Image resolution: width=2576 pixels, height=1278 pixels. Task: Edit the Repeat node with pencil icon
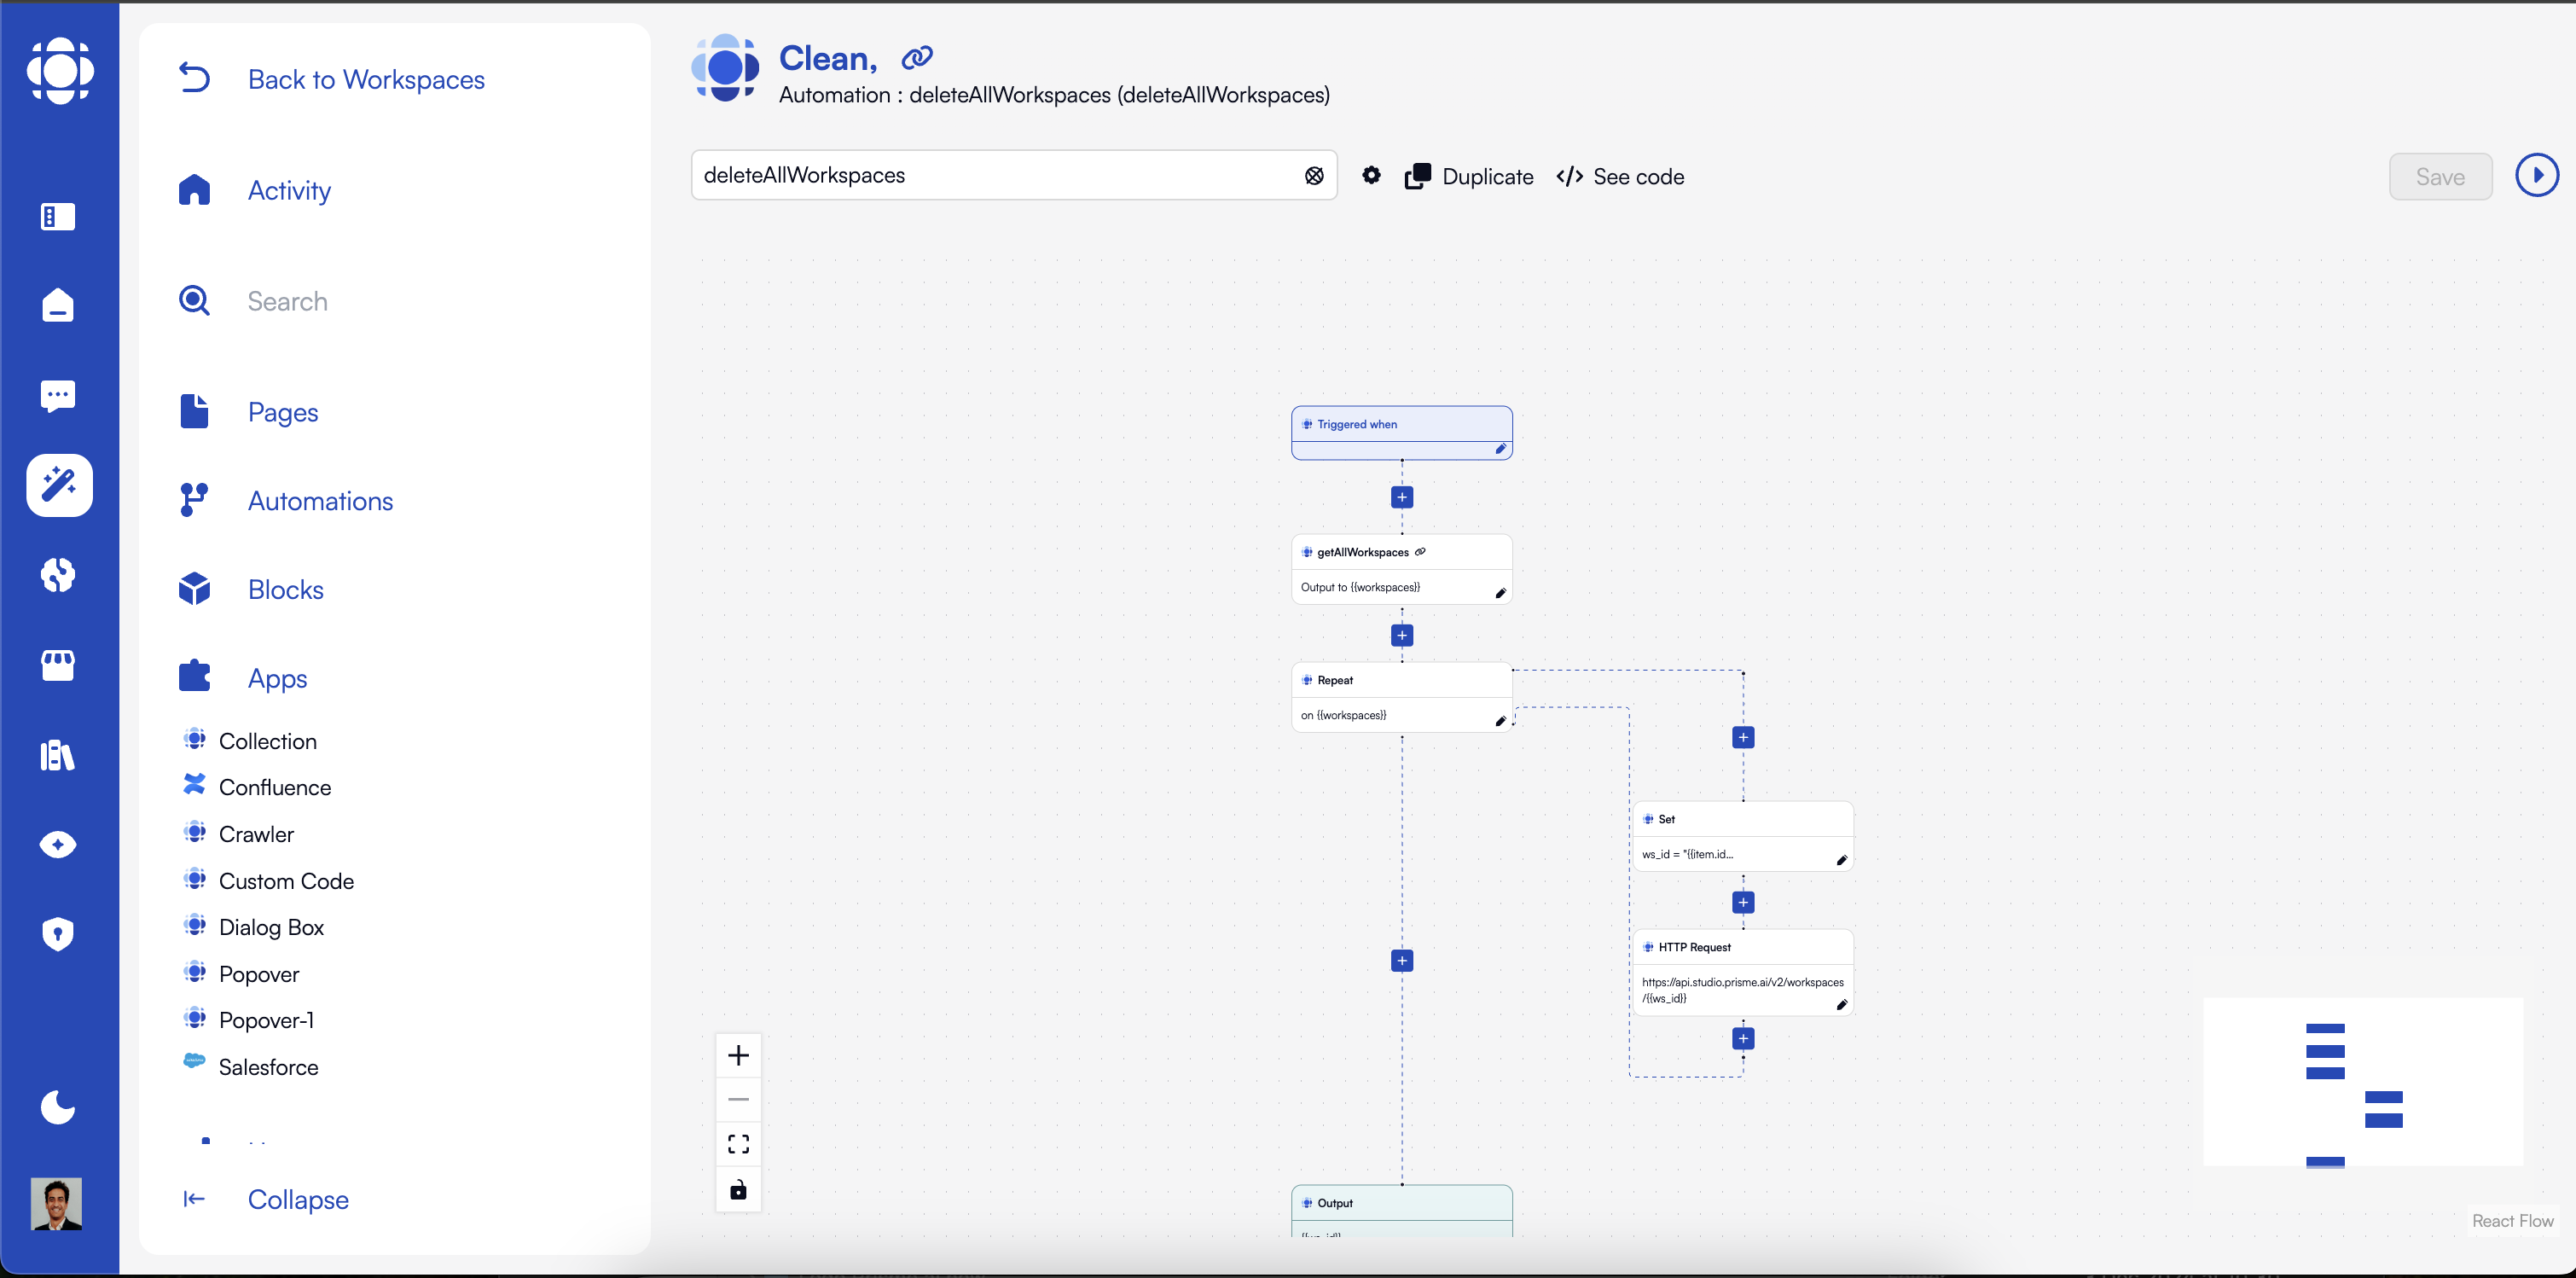point(1500,721)
